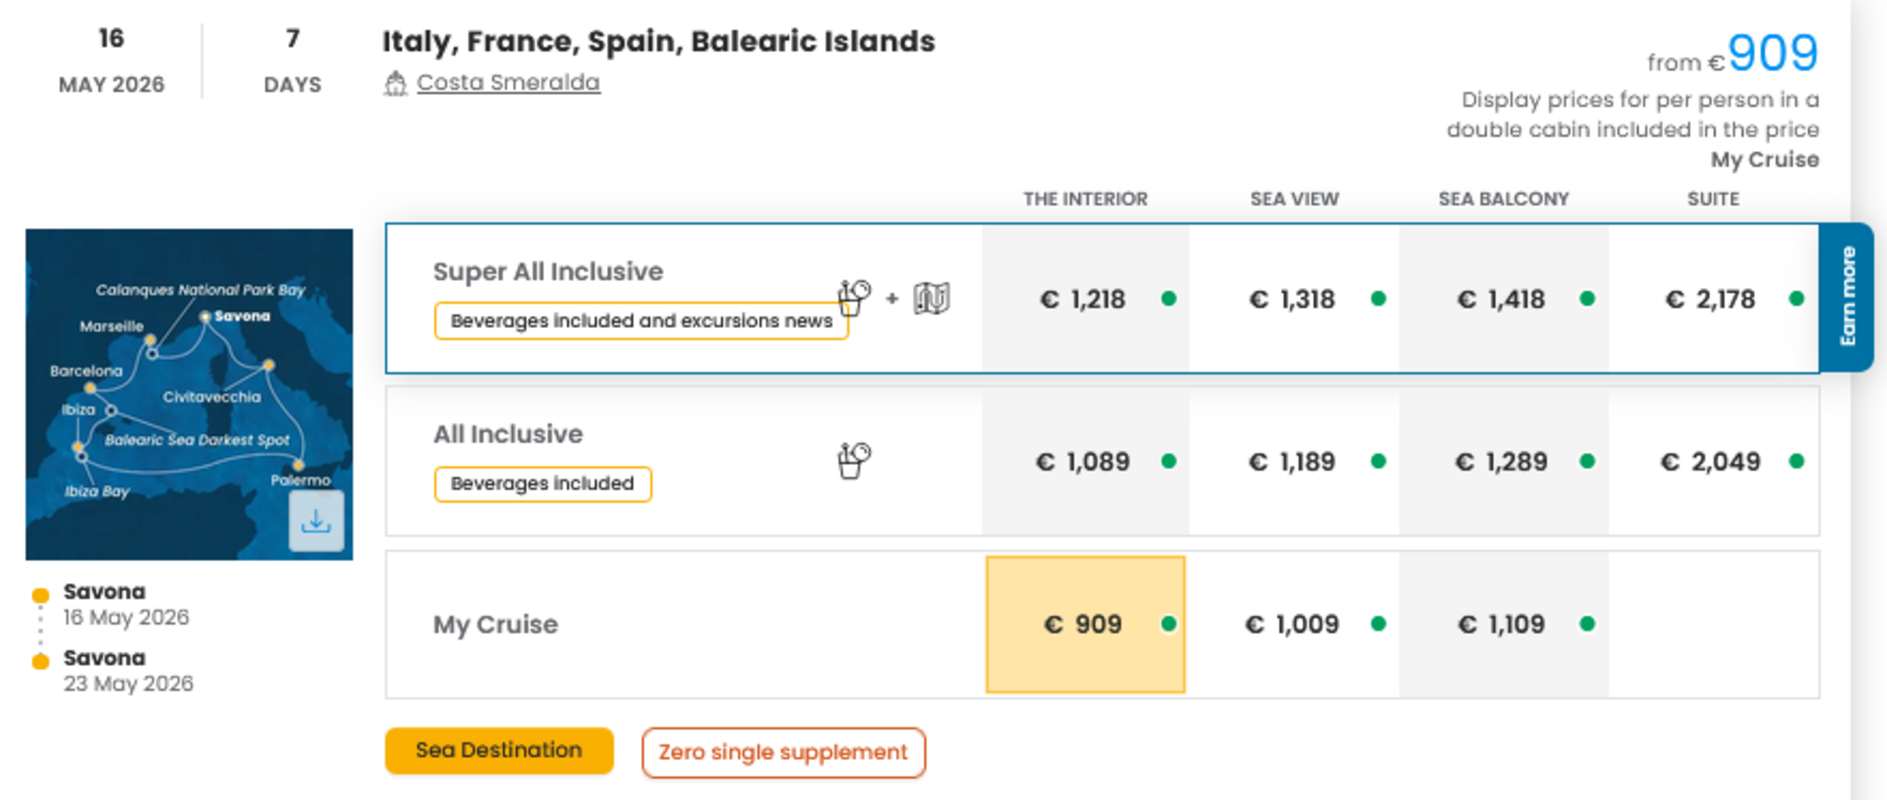Select the Super All Inclusive package row

[548, 272]
